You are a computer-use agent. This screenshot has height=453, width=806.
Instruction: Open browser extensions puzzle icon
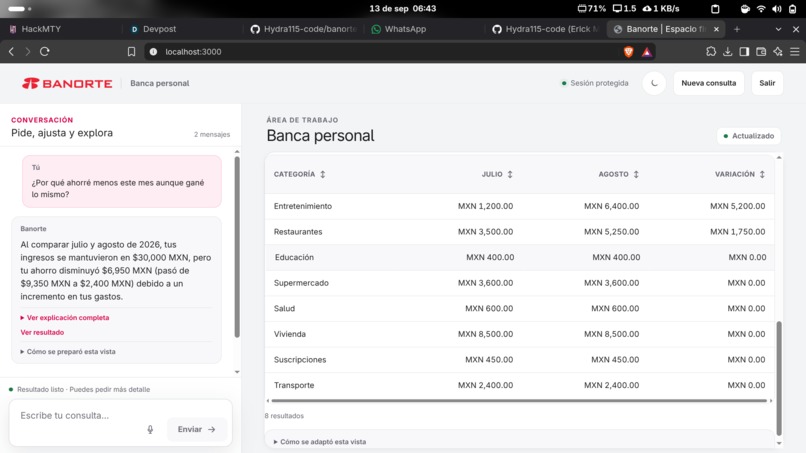pos(711,51)
